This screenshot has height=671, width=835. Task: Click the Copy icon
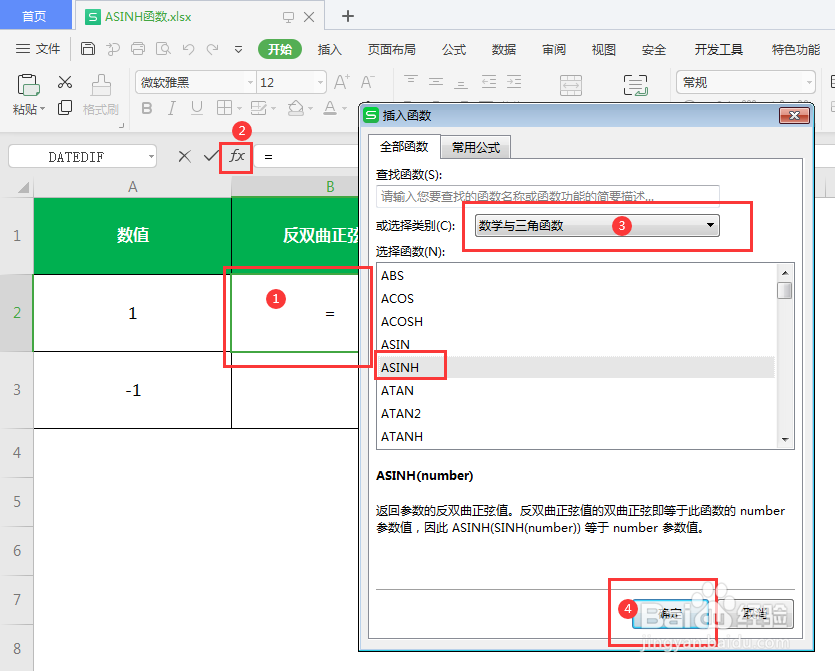[x=65, y=108]
